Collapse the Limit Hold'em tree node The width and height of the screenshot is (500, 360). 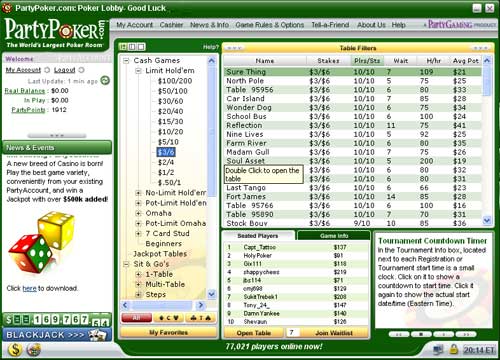[138, 71]
